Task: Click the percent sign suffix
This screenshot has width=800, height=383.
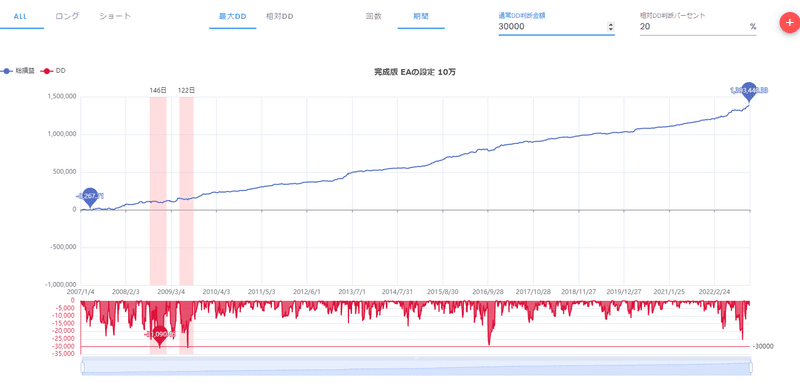Action: [x=753, y=27]
